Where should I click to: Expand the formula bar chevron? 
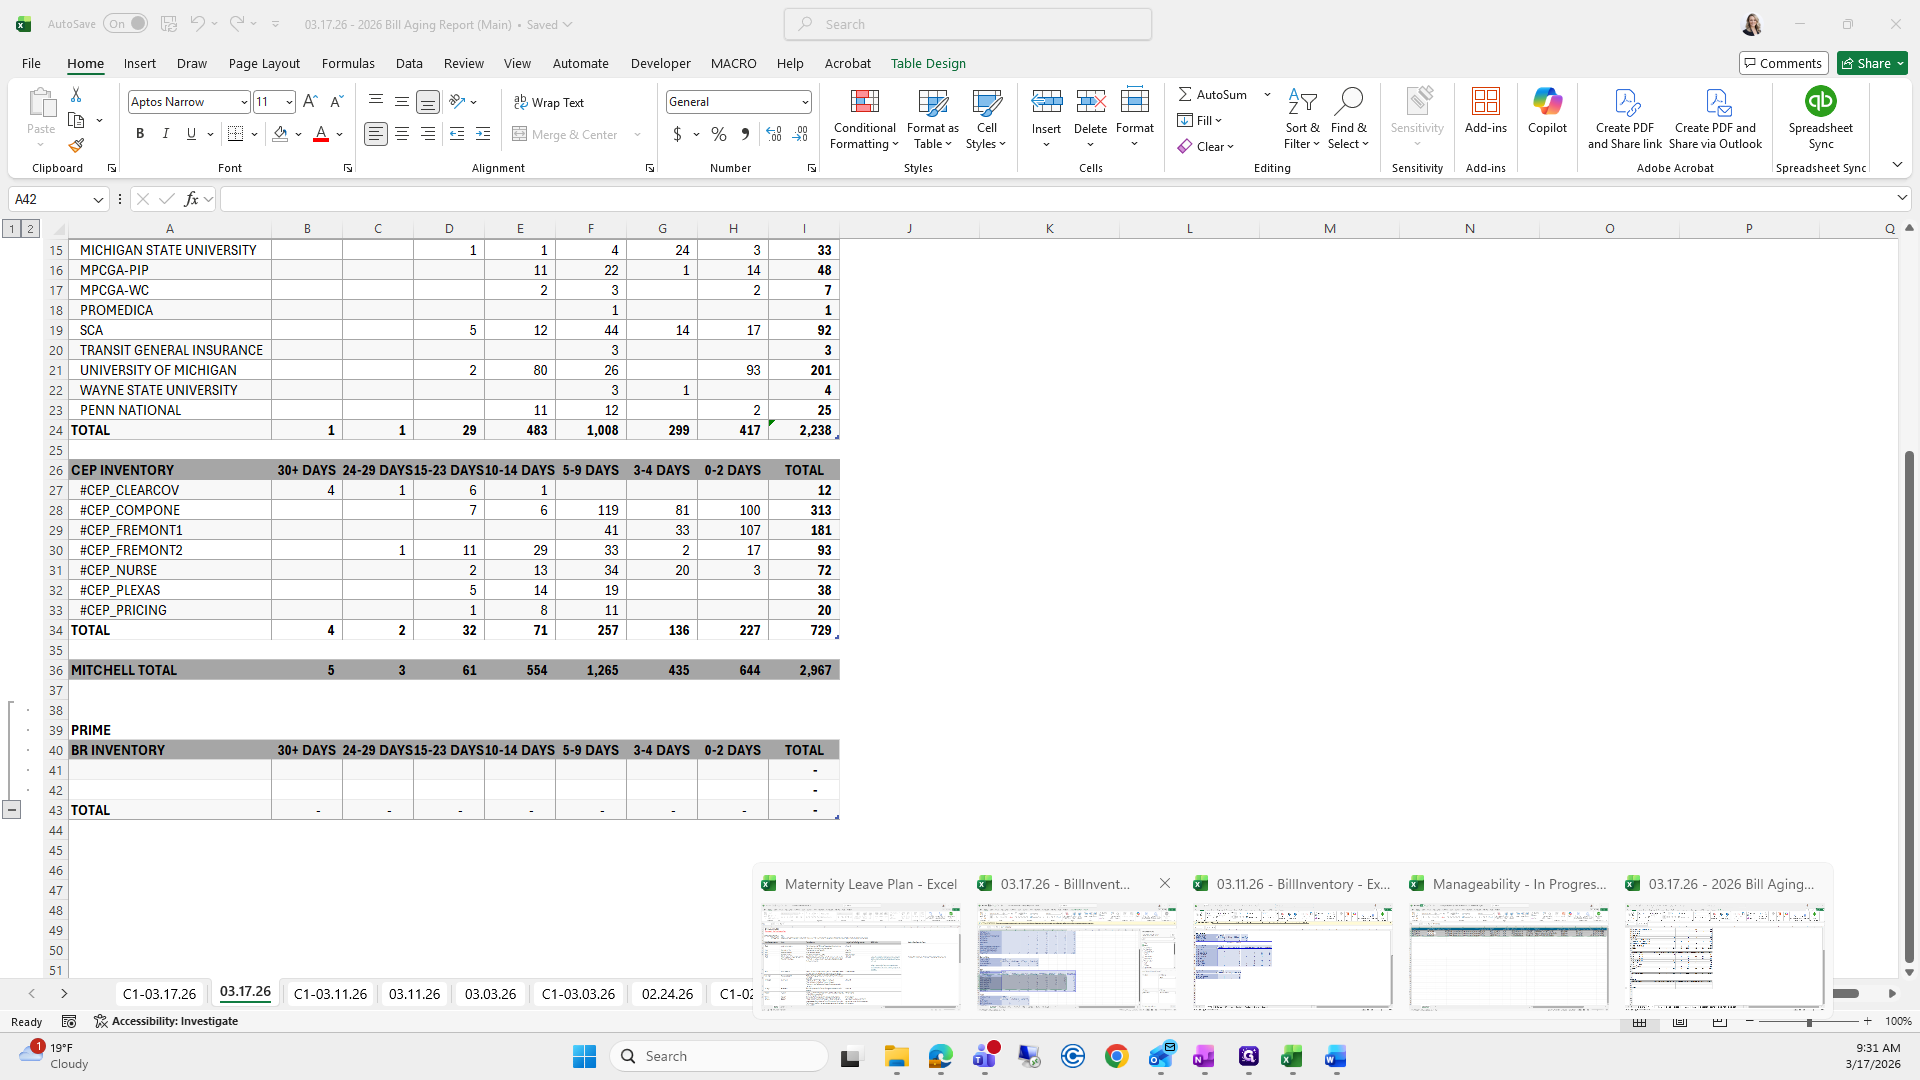(x=1902, y=199)
